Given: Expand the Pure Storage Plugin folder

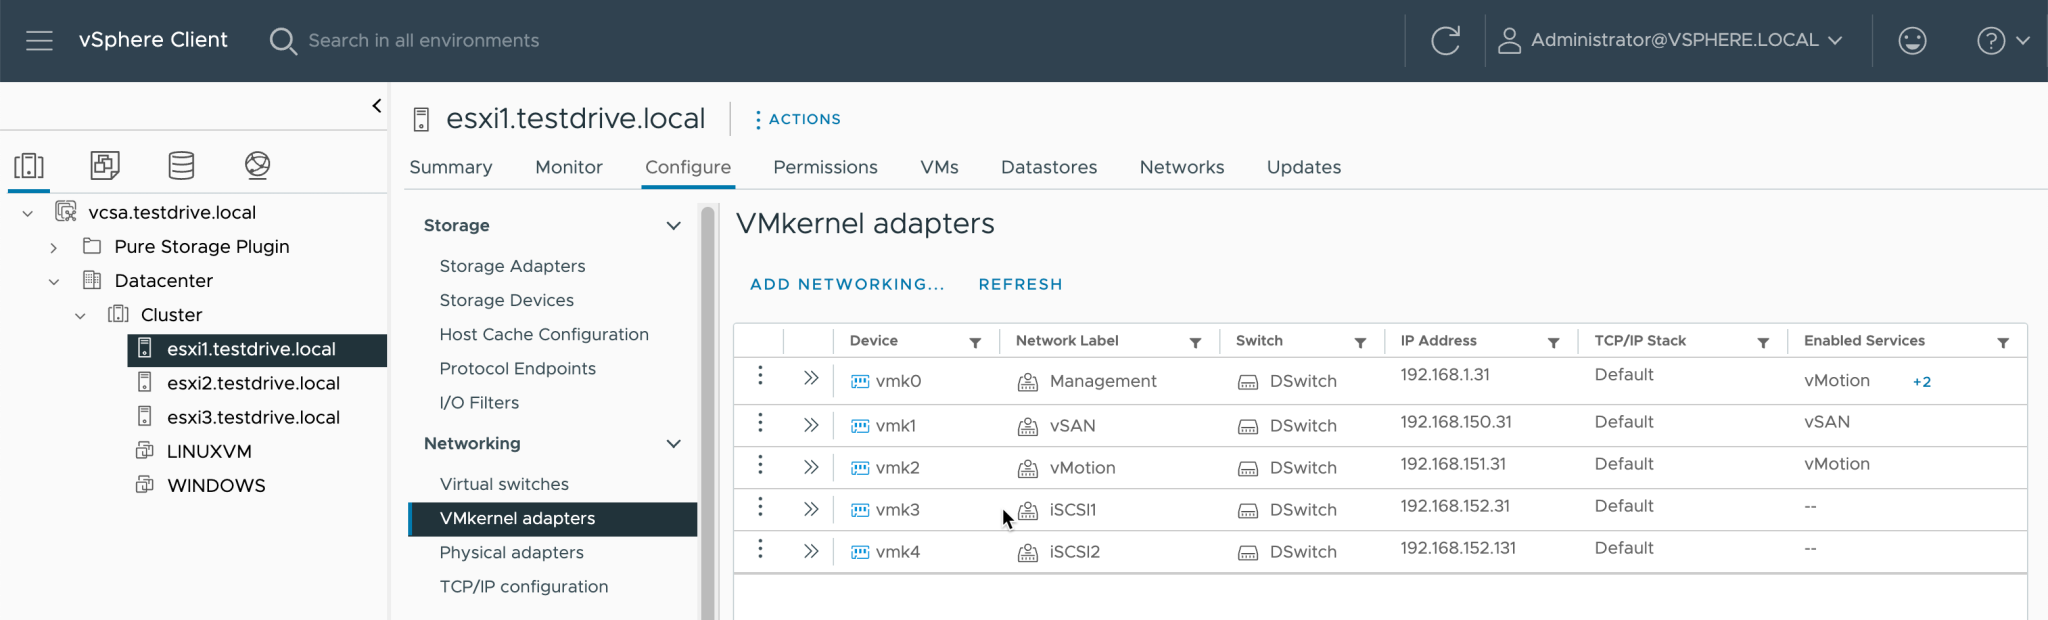Looking at the screenshot, I should coord(54,247).
